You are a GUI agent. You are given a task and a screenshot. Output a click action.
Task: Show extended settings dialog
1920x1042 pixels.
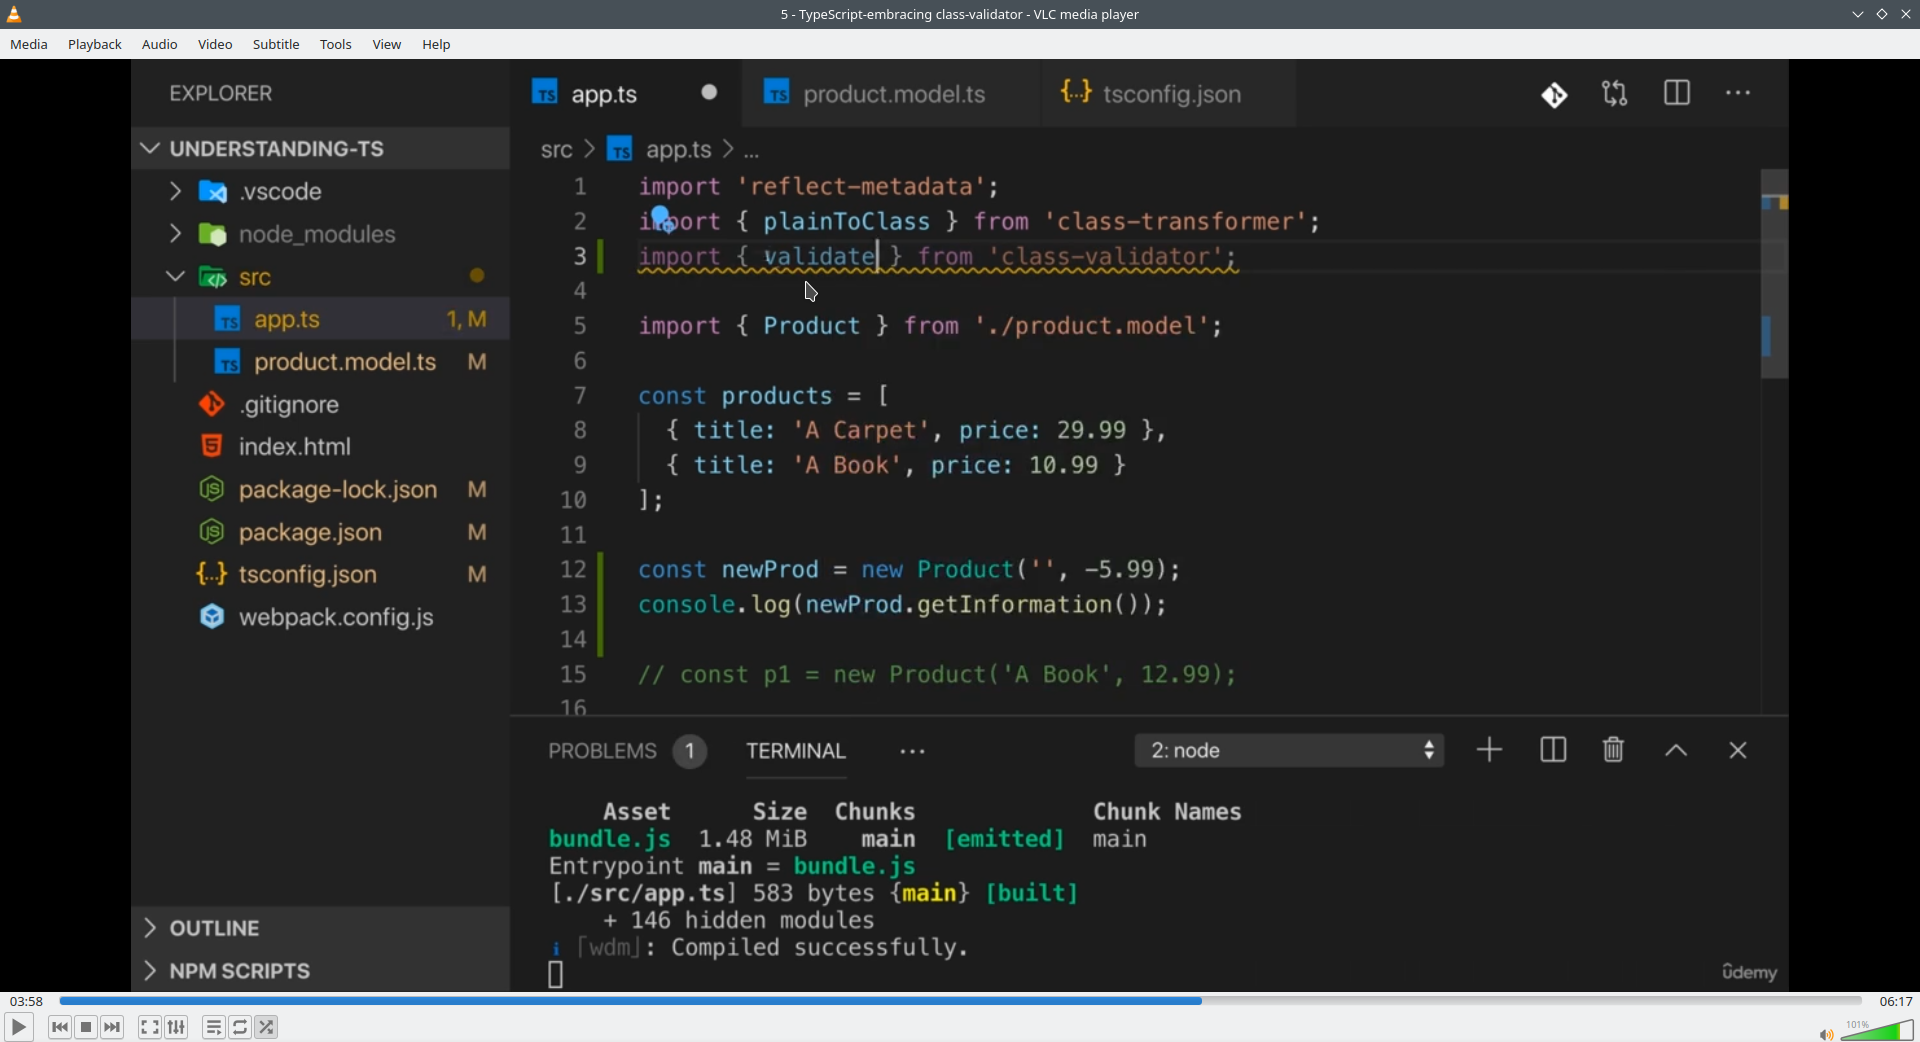(176, 1027)
